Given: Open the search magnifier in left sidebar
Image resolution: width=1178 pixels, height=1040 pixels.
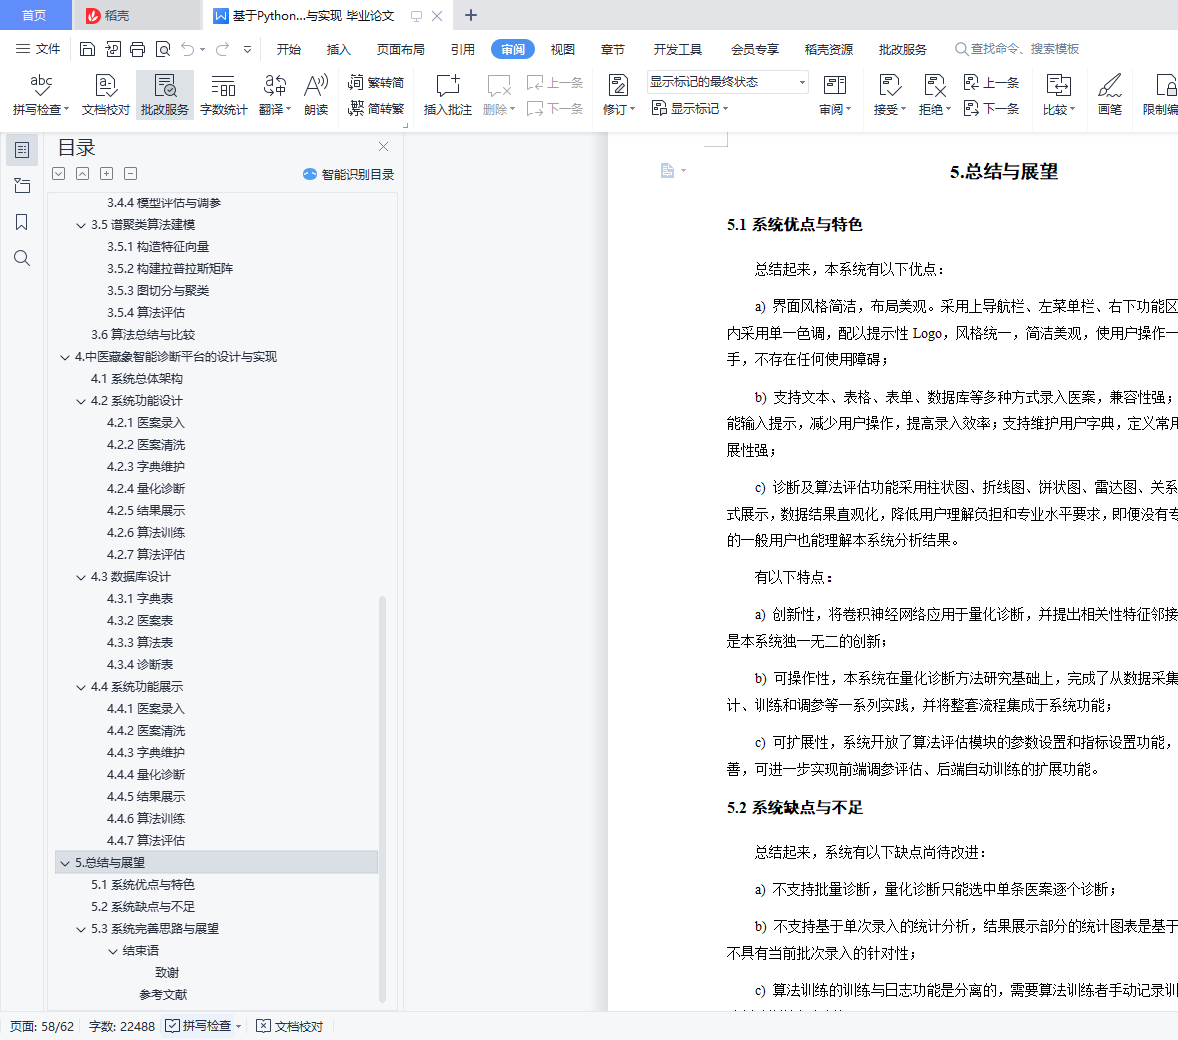Looking at the screenshot, I should click(x=22, y=258).
